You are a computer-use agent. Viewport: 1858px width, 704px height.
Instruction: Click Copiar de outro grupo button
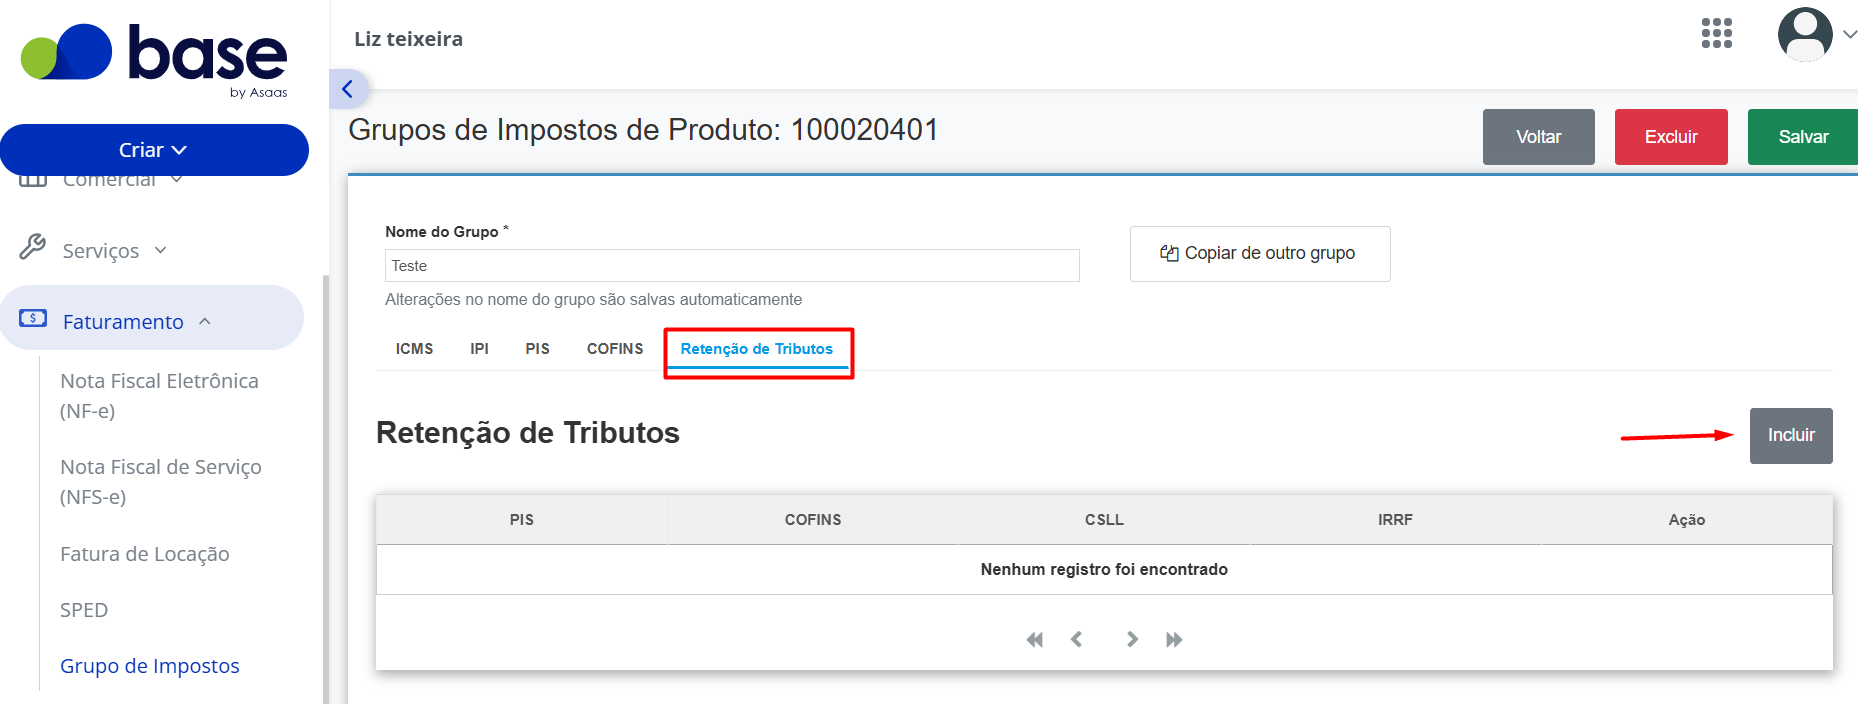(x=1260, y=254)
